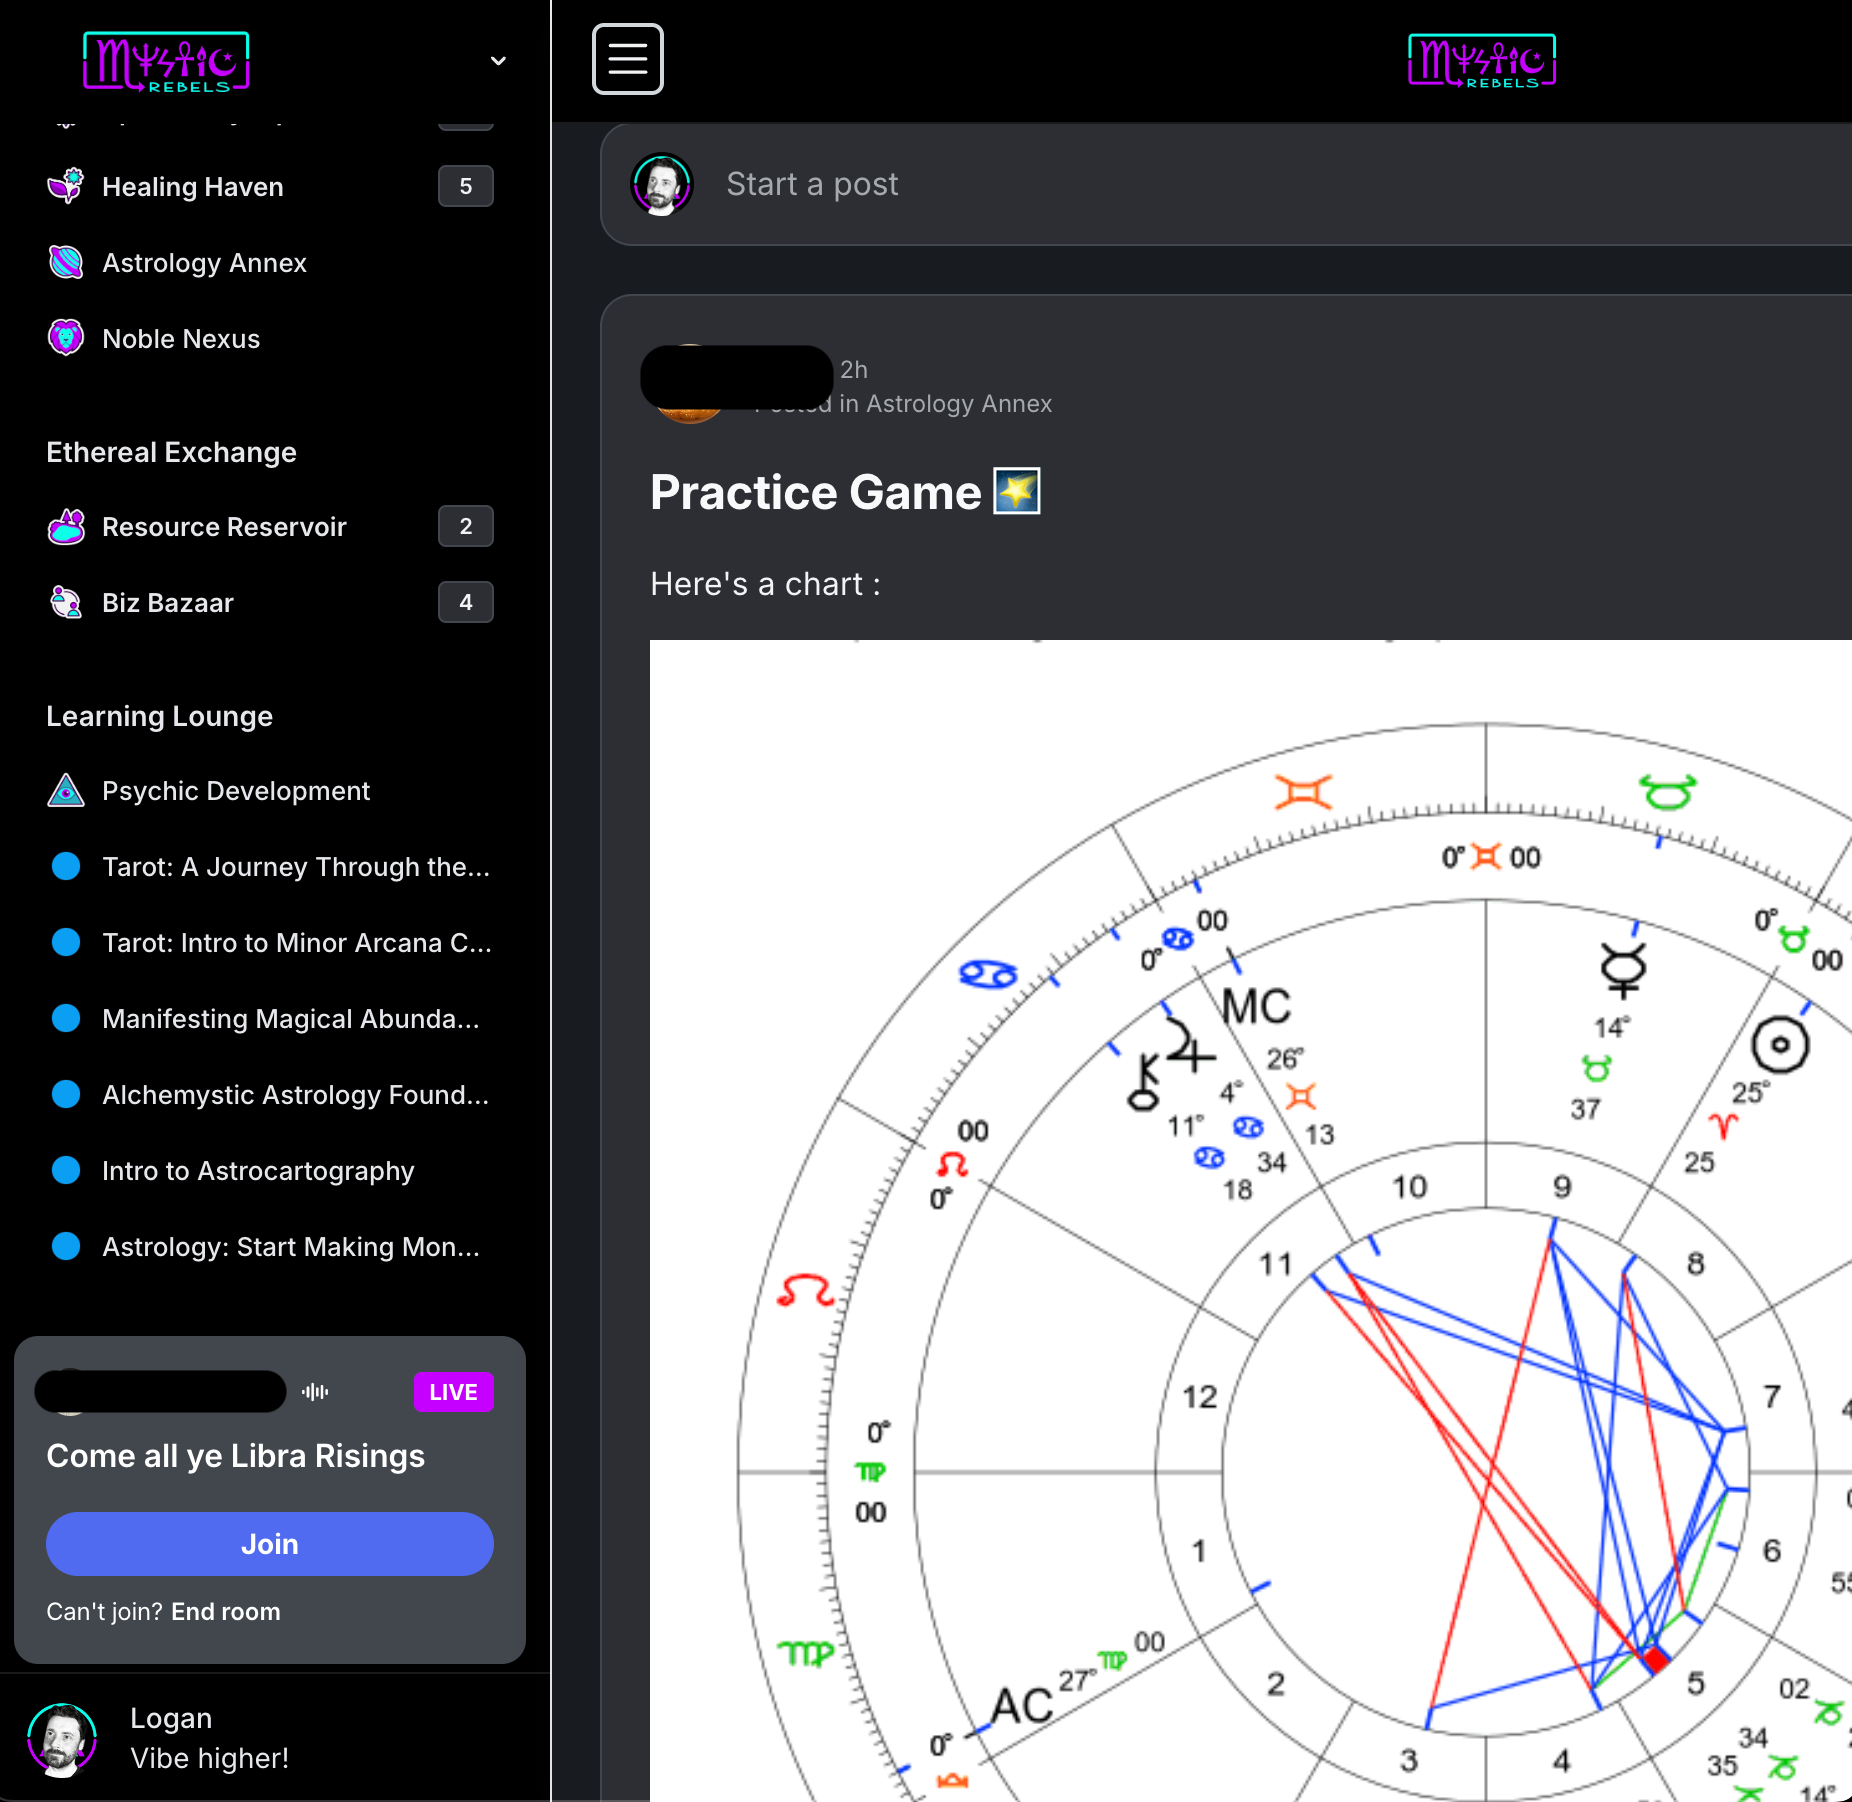
Task: Expand the Mystic Rebels community dropdown chevron
Action: click(498, 61)
